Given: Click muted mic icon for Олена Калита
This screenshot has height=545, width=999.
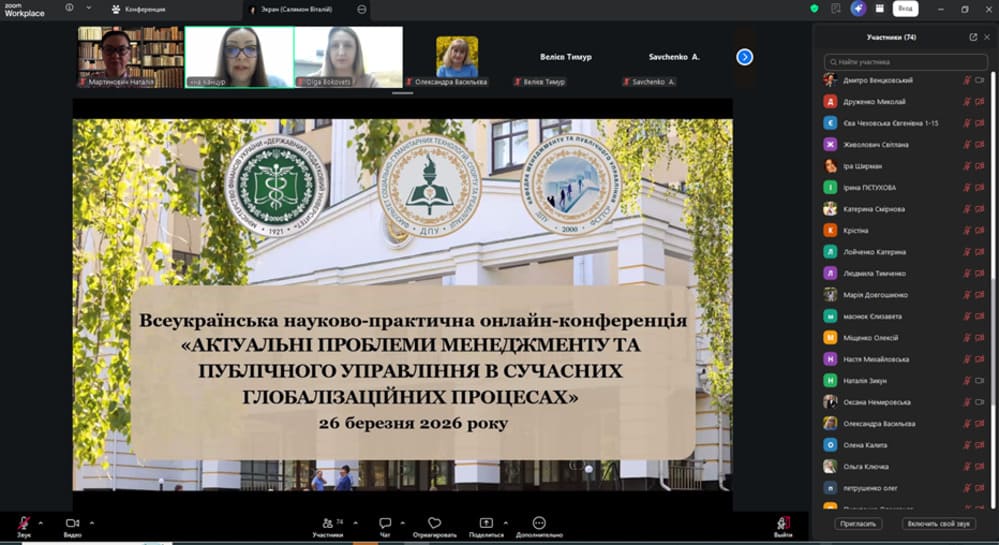Looking at the screenshot, I should (967, 445).
